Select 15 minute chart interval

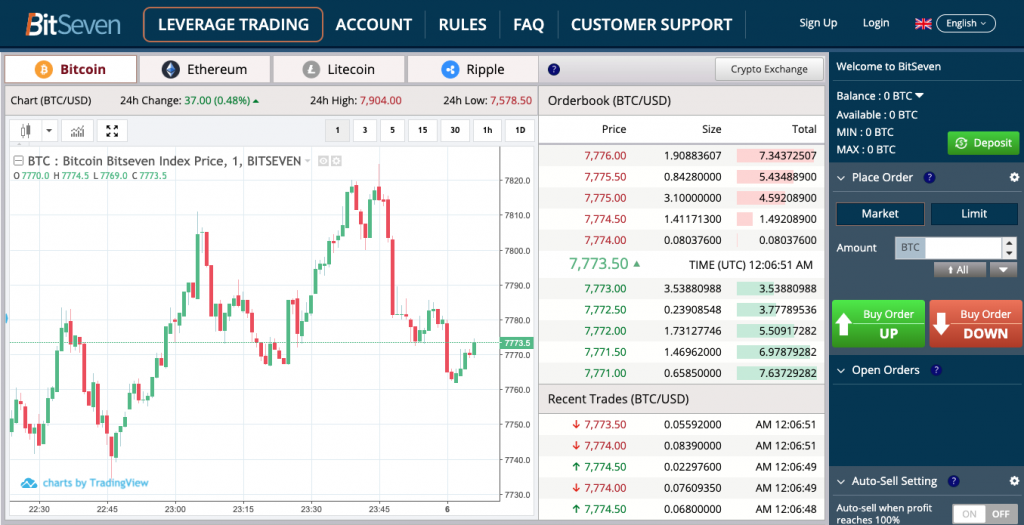pos(423,130)
